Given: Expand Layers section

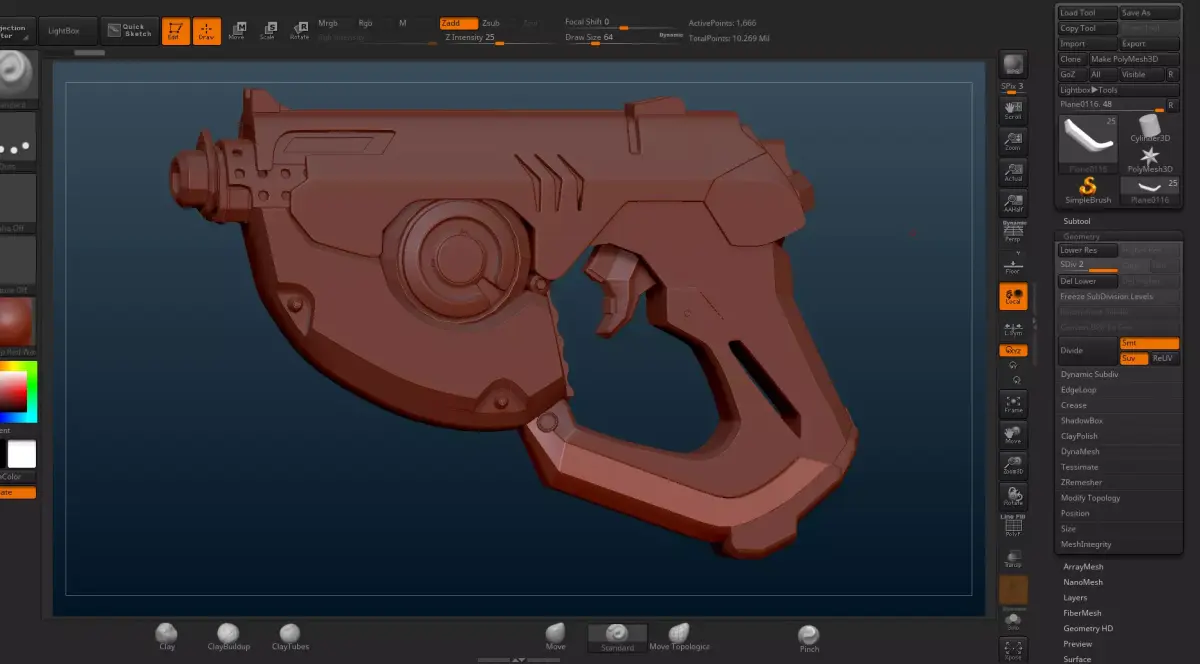Looking at the screenshot, I should coord(1075,598).
